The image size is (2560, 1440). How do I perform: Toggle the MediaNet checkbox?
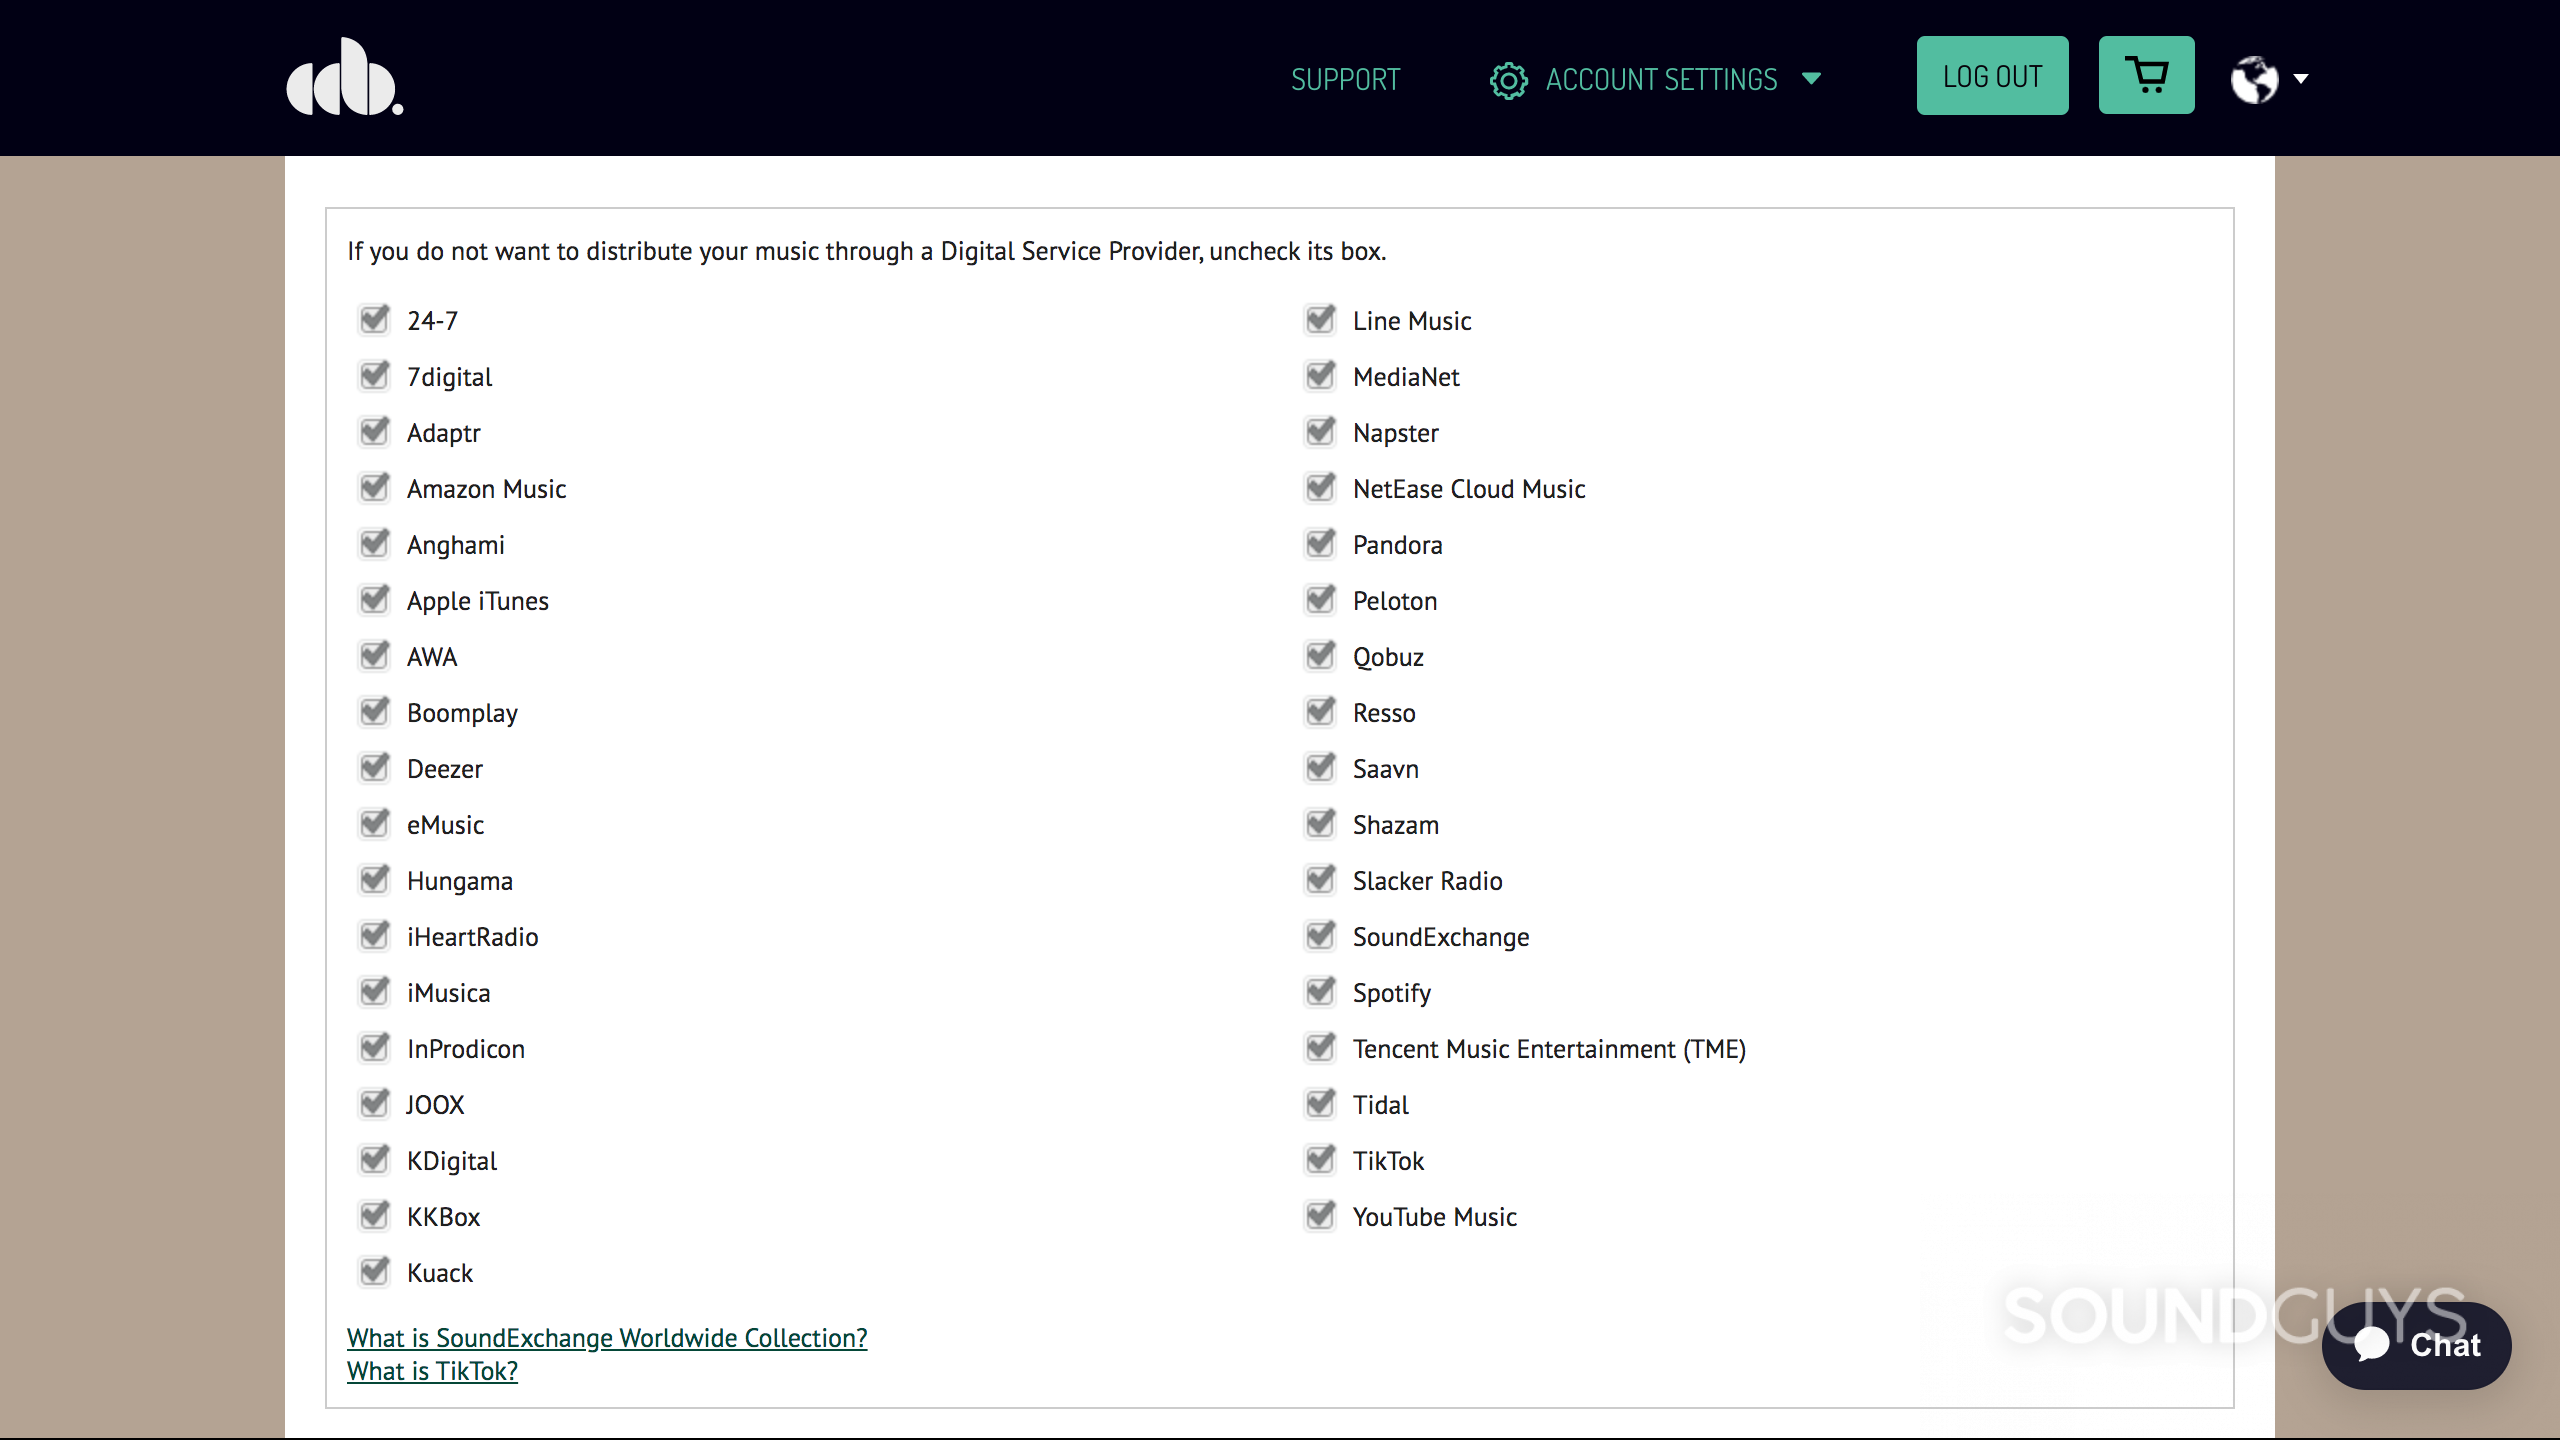(x=1320, y=375)
